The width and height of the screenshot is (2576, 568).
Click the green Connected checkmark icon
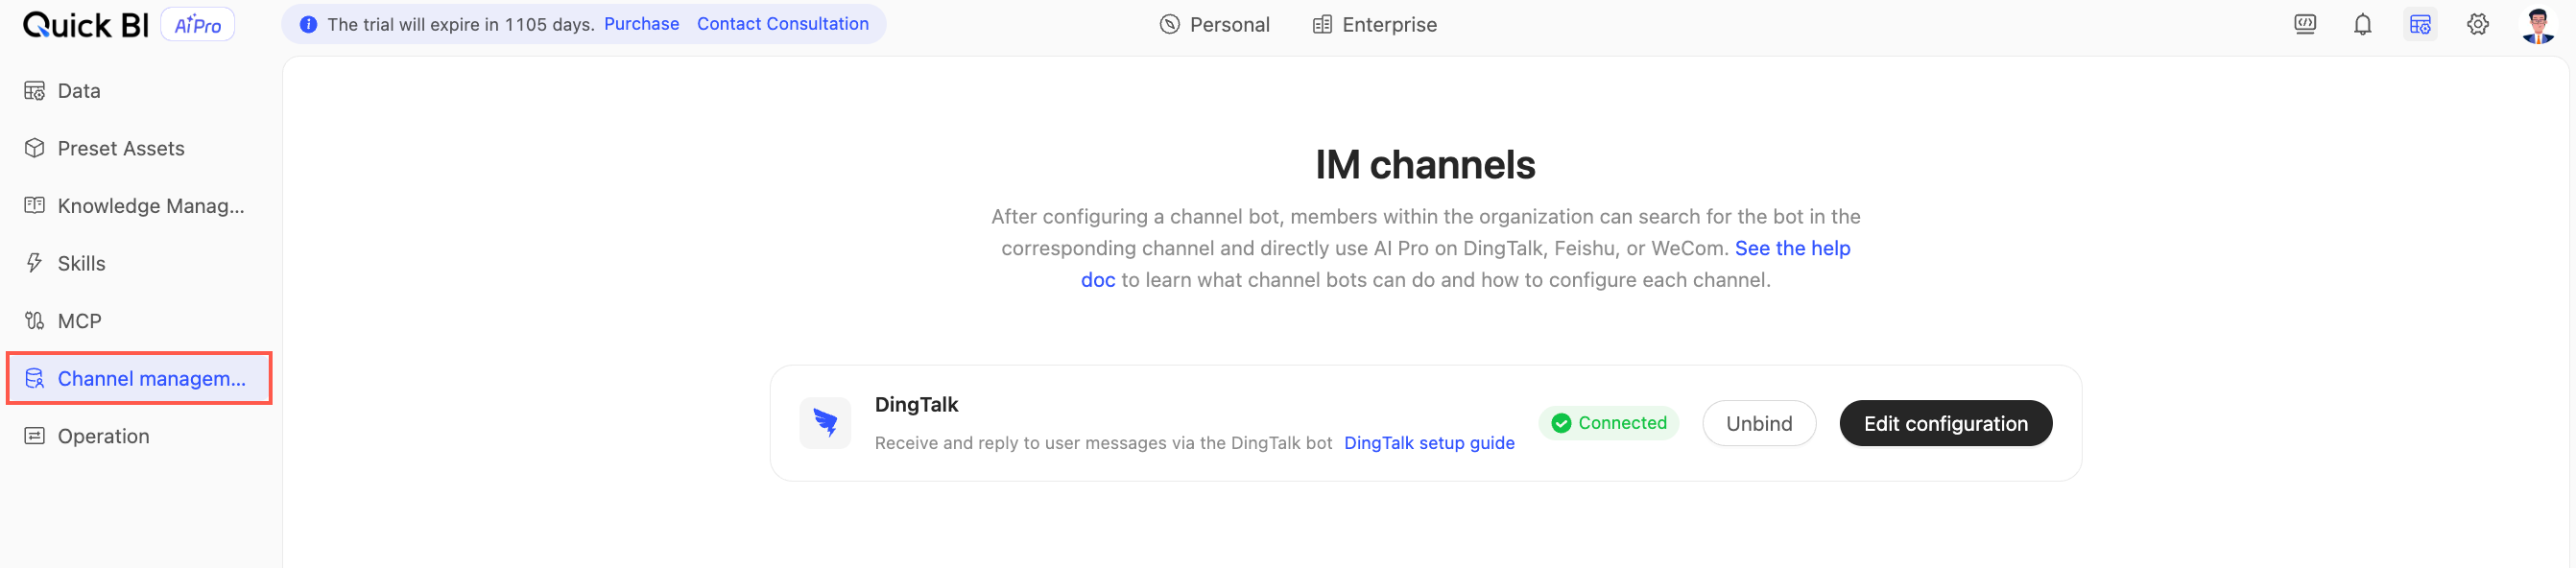(1560, 423)
